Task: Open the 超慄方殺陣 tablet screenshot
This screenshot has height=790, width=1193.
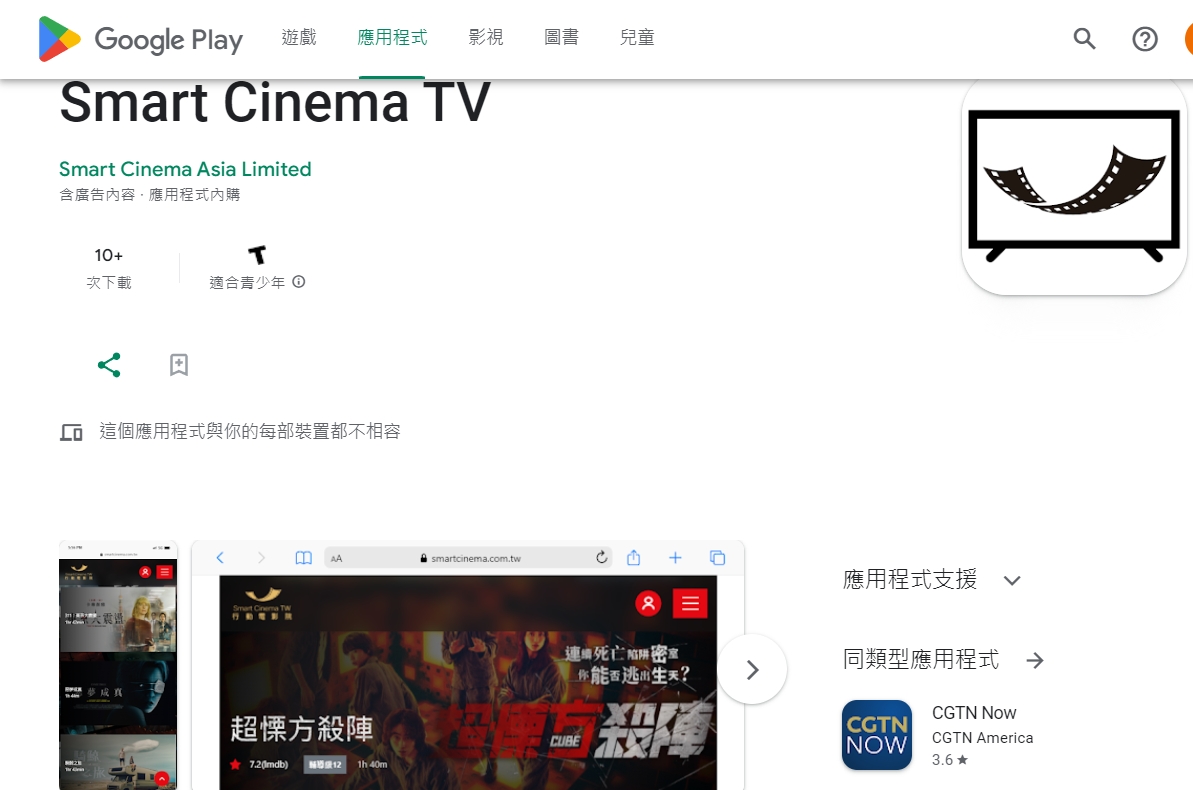Action: coord(468,665)
